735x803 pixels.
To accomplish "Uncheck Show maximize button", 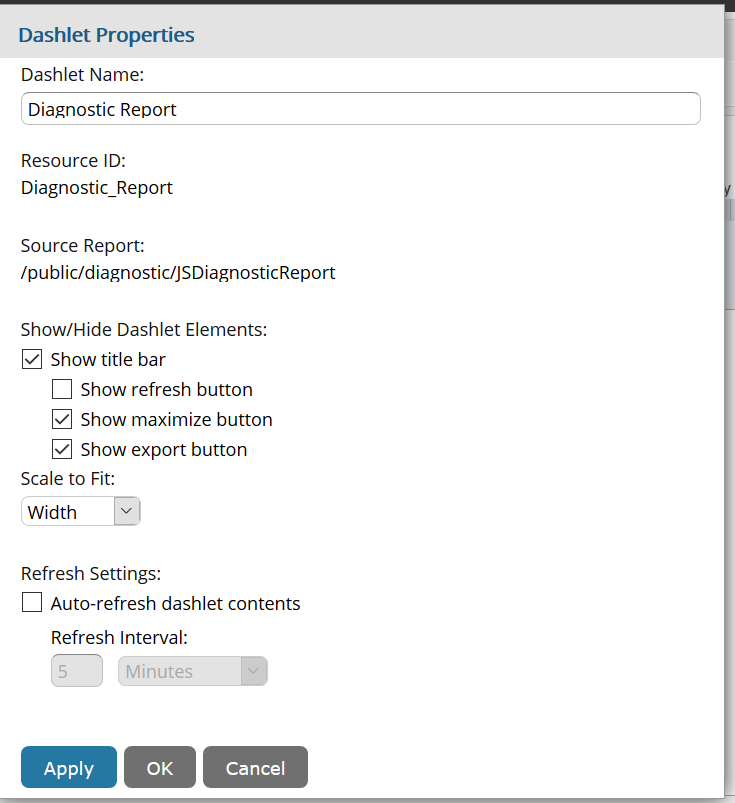I will (62, 419).
